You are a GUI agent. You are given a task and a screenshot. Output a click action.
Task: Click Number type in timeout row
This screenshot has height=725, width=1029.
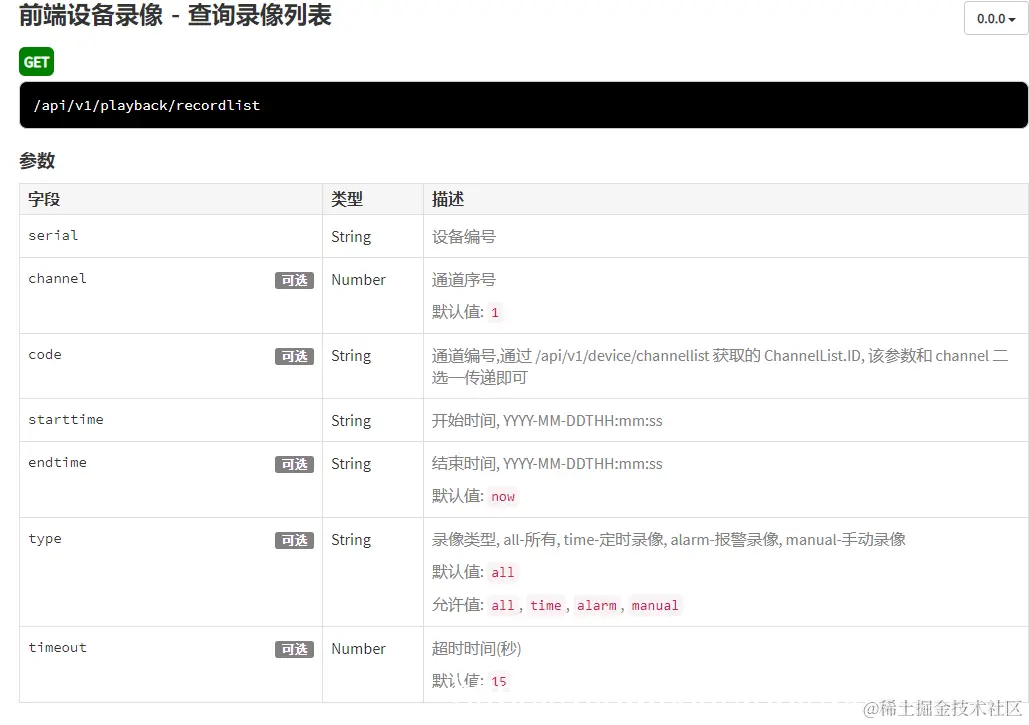click(358, 648)
